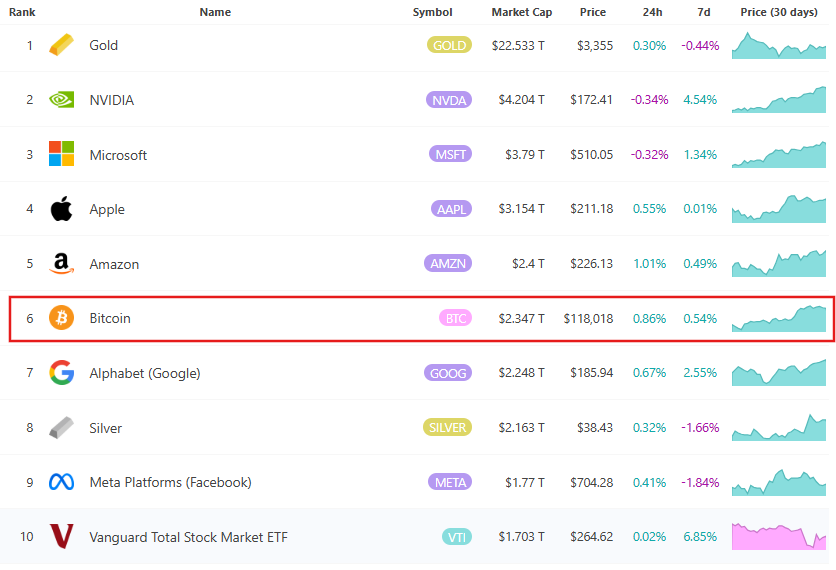
Task: Click the Bitcoin logo icon
Action: tap(61, 318)
